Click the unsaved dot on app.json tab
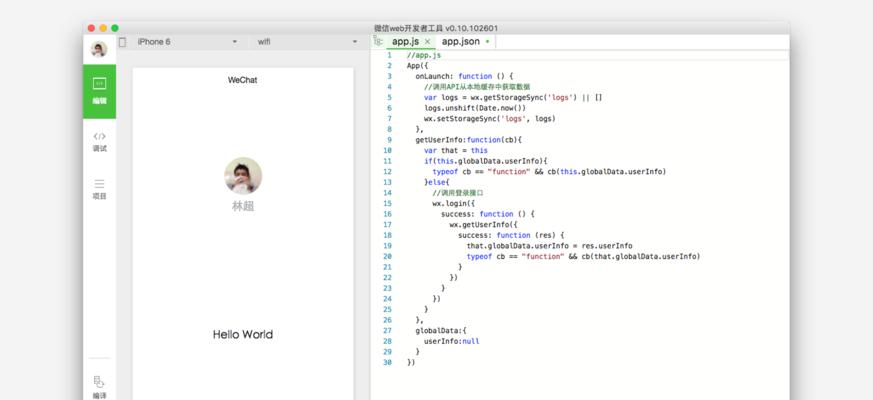873x400 pixels. pos(488,42)
